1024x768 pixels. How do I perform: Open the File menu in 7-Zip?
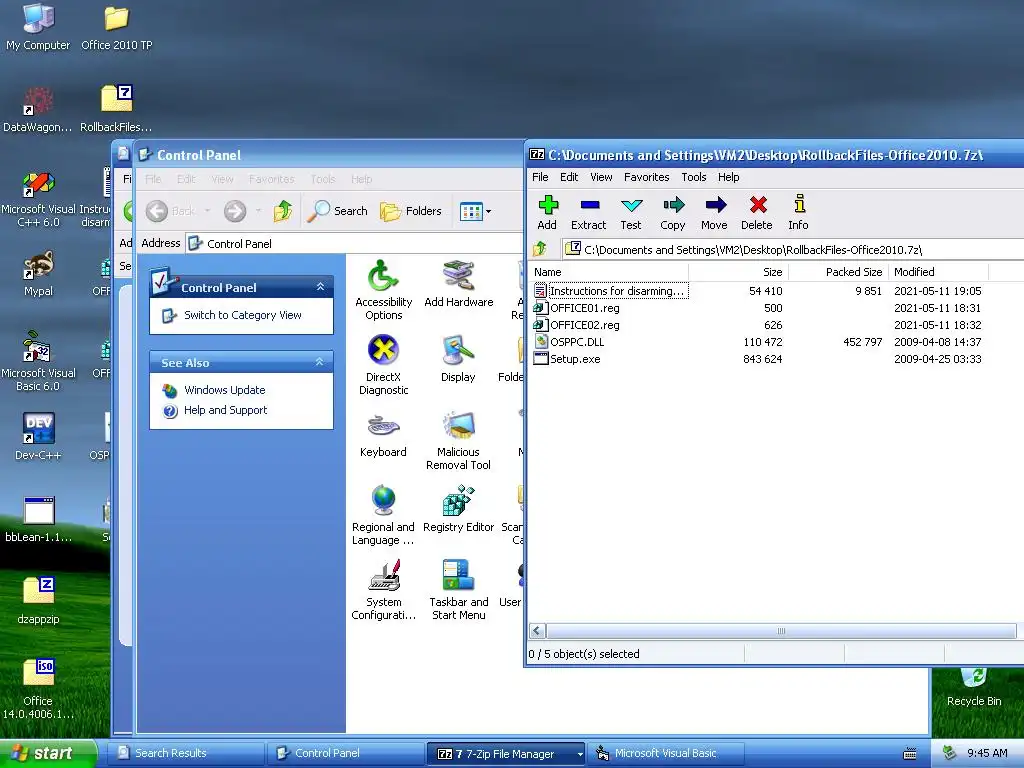[540, 177]
